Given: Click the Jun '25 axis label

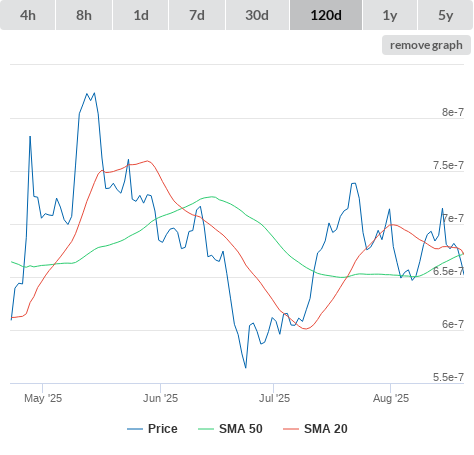Looking at the screenshot, I should click(160, 398).
